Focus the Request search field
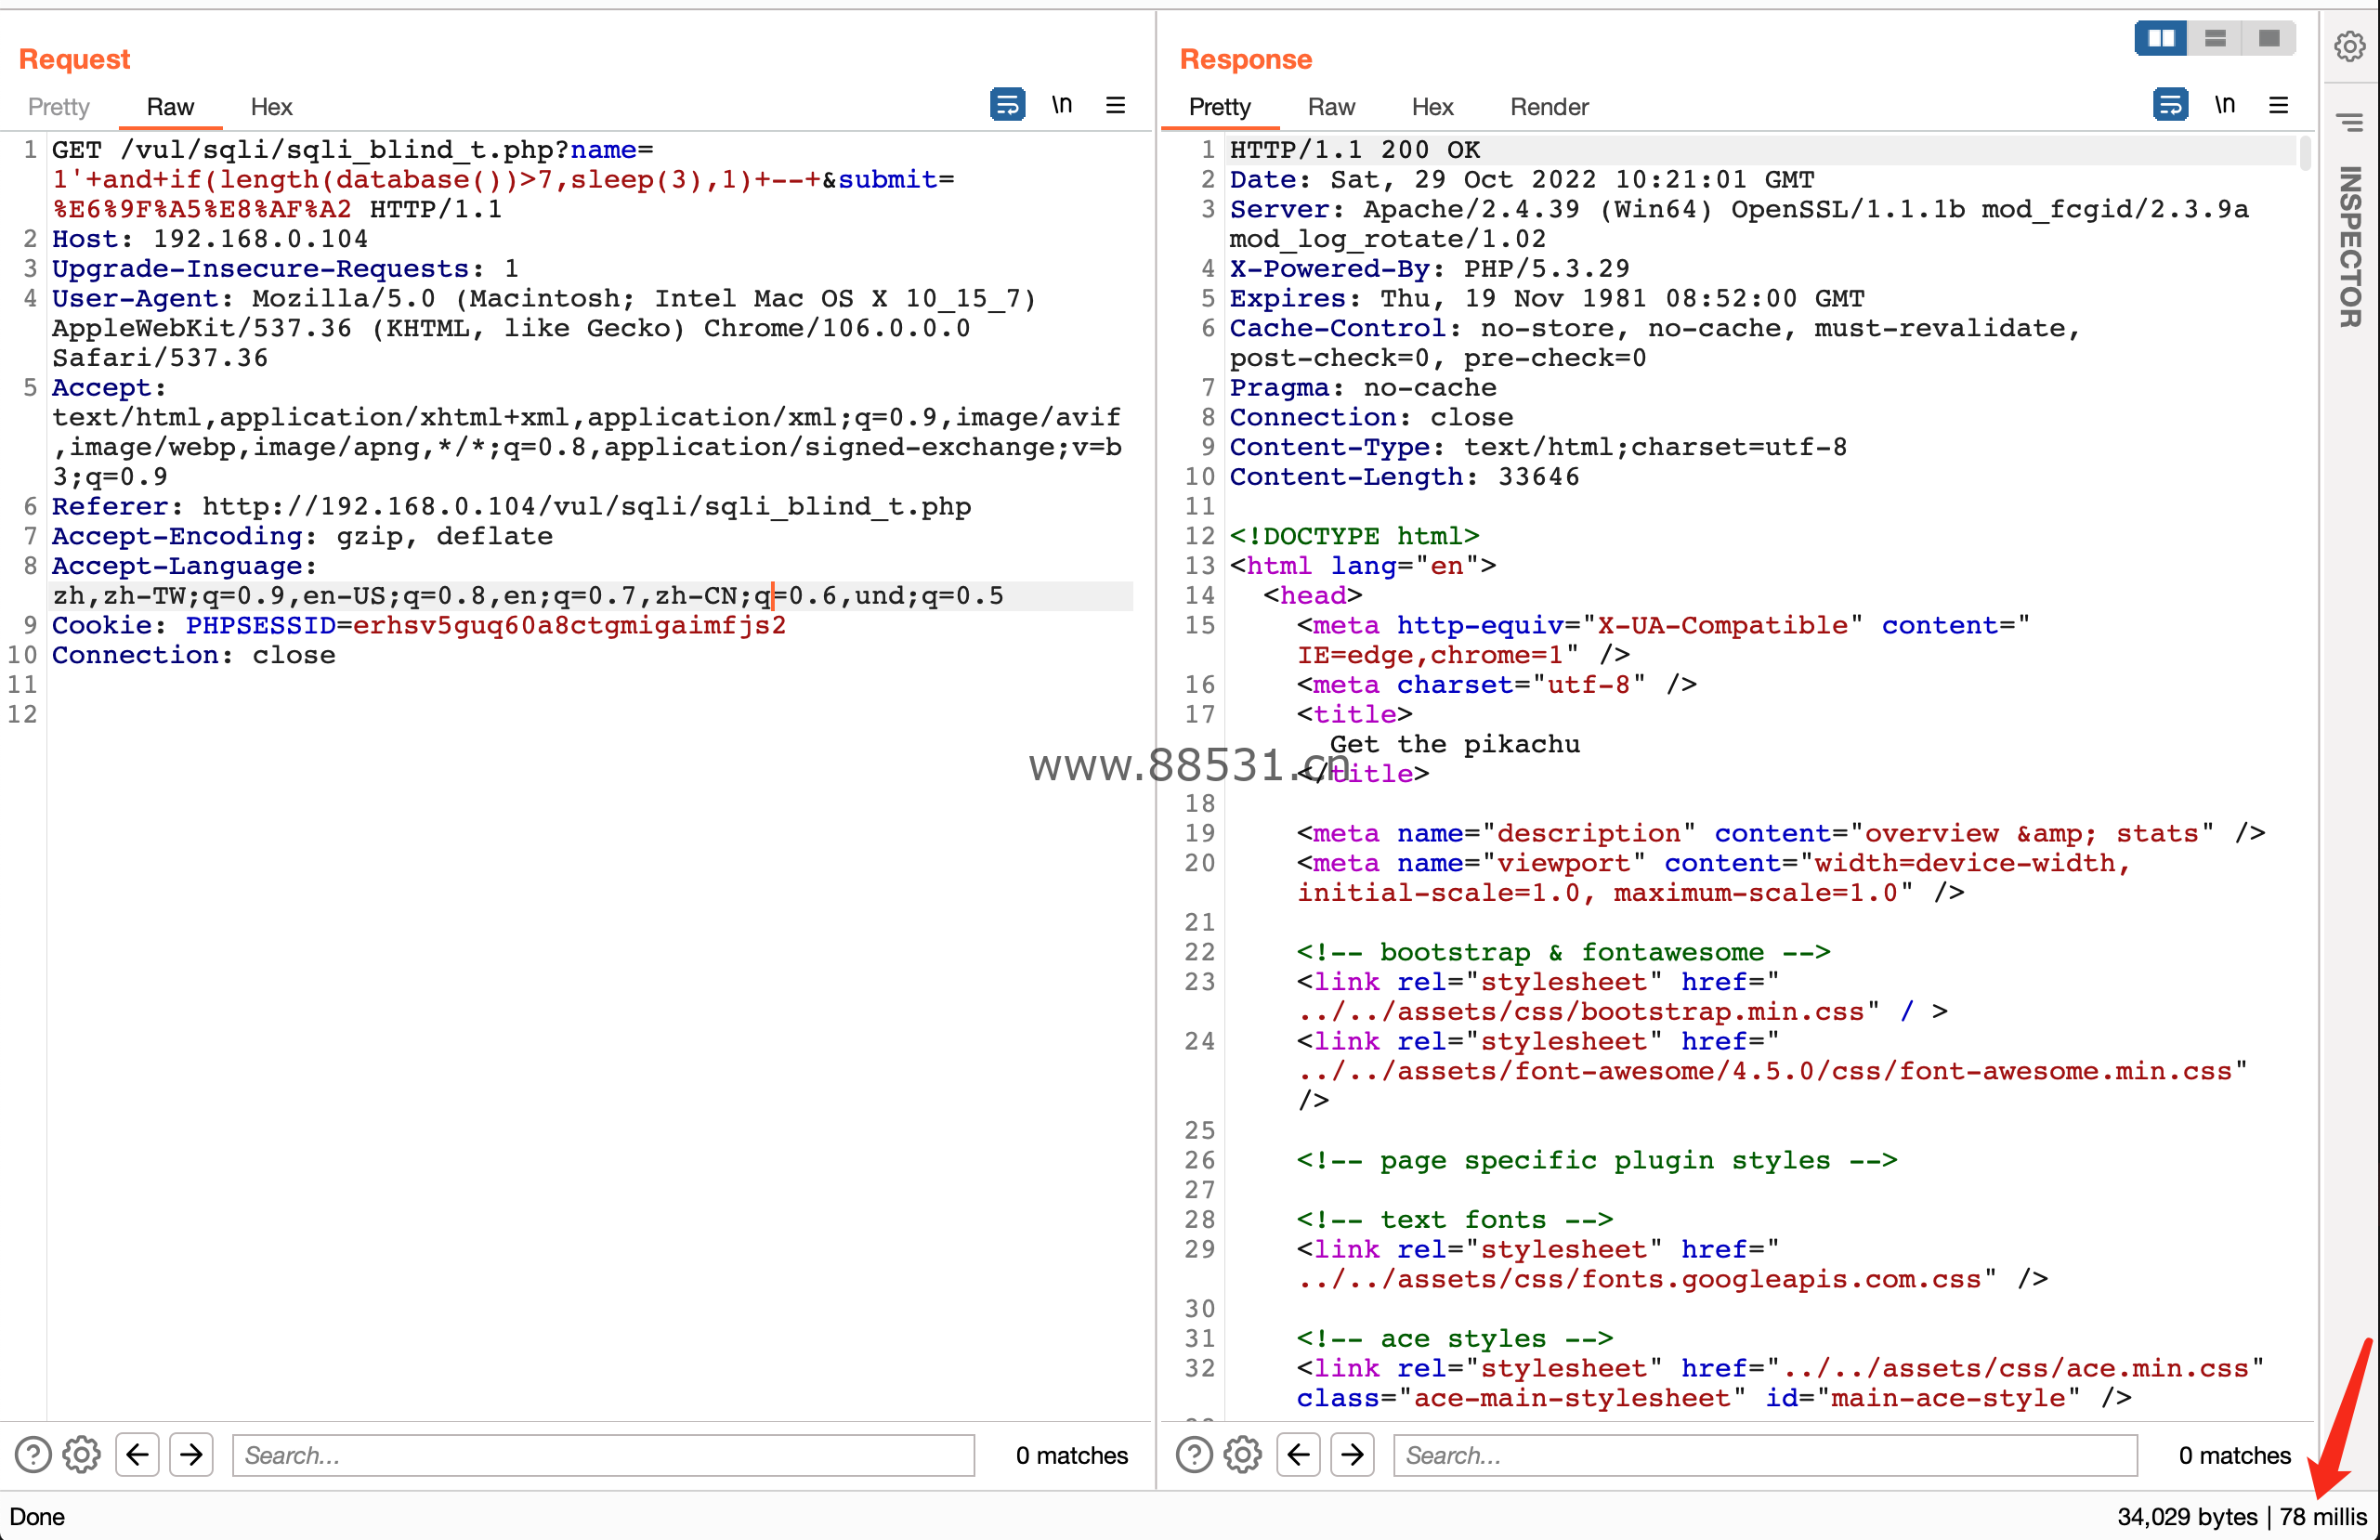This screenshot has width=2380, height=1540. 603,1455
